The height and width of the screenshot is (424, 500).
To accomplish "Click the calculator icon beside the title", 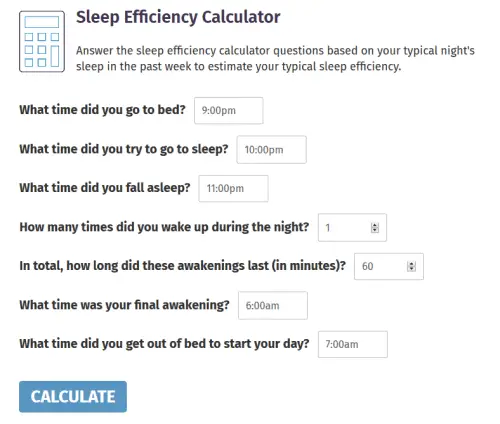I will [42, 41].
